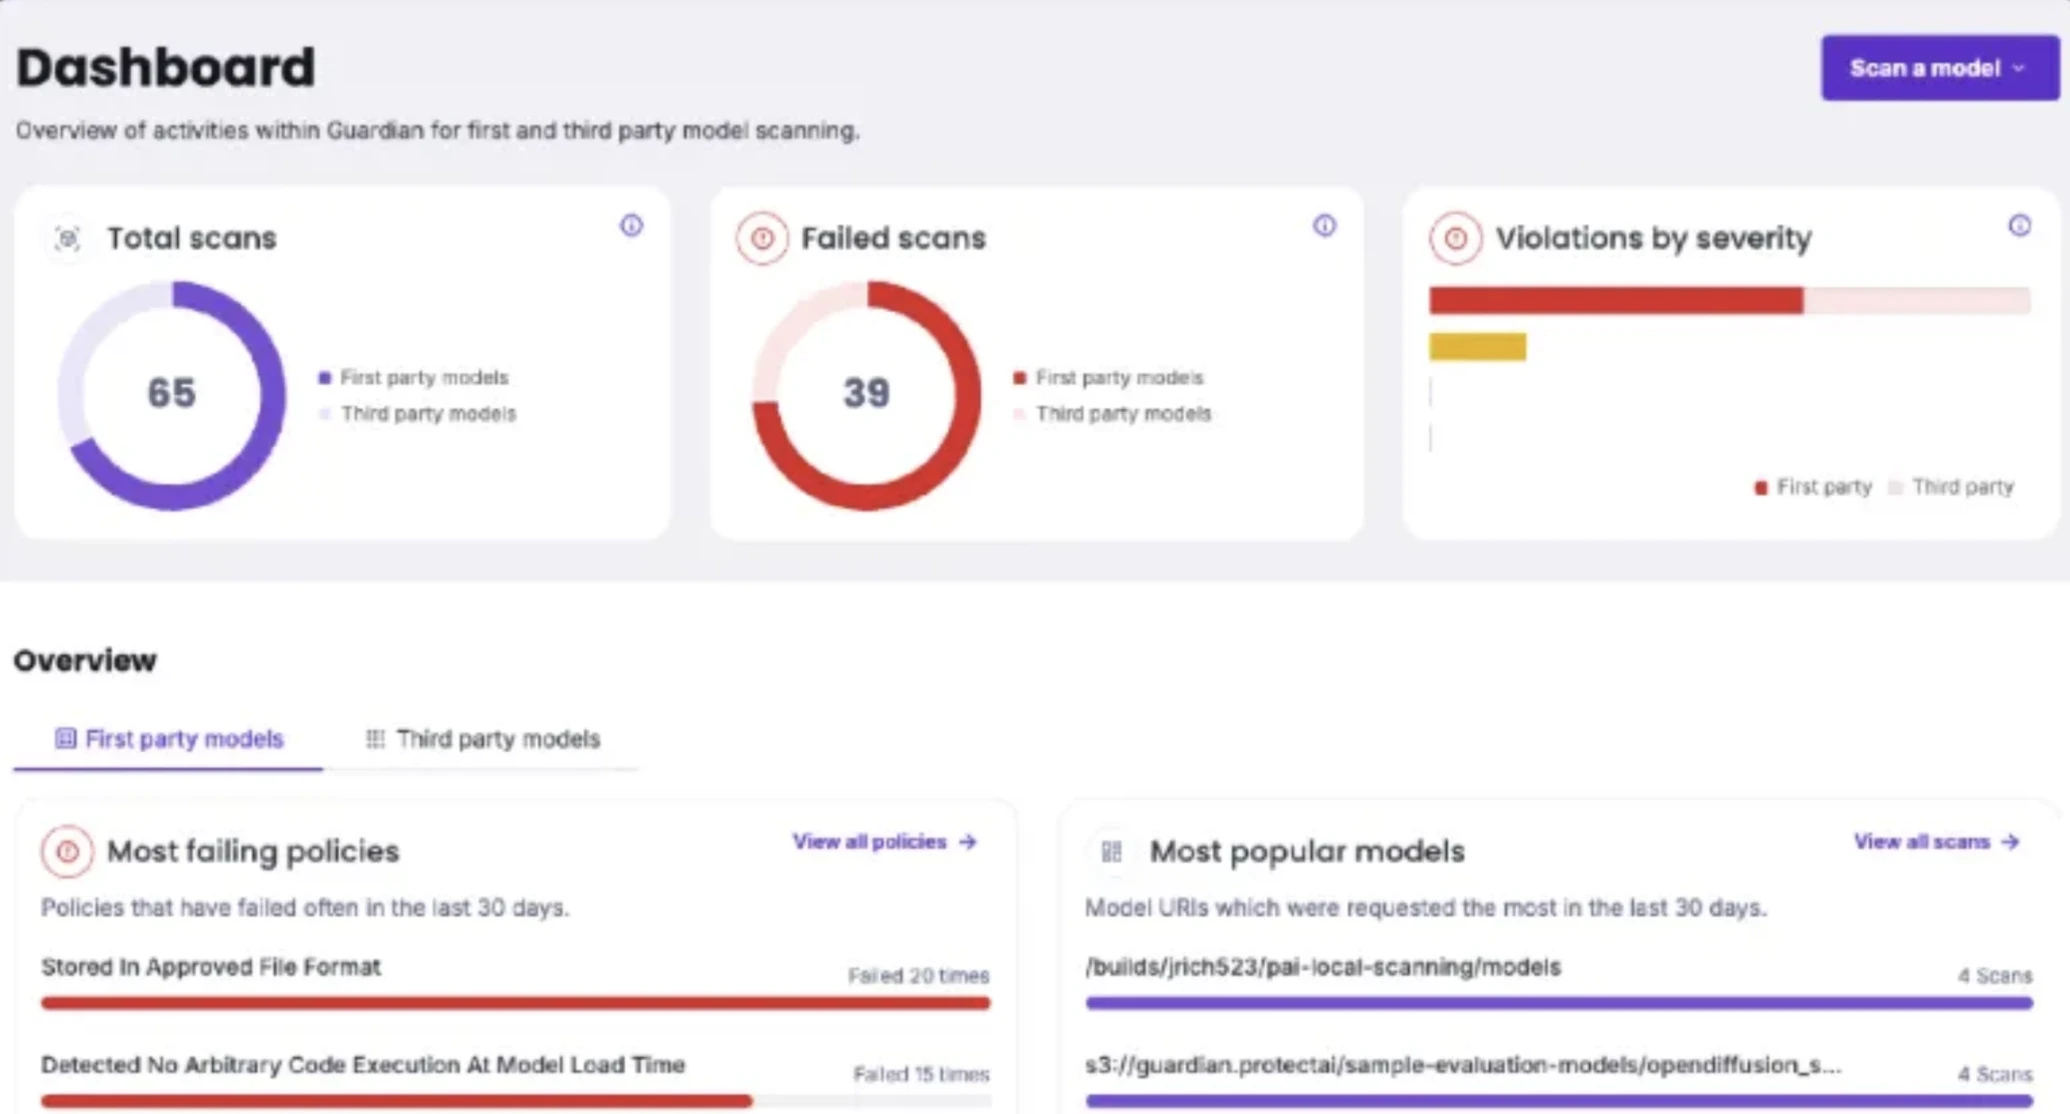Click the Failed scans info icon

tap(1324, 225)
